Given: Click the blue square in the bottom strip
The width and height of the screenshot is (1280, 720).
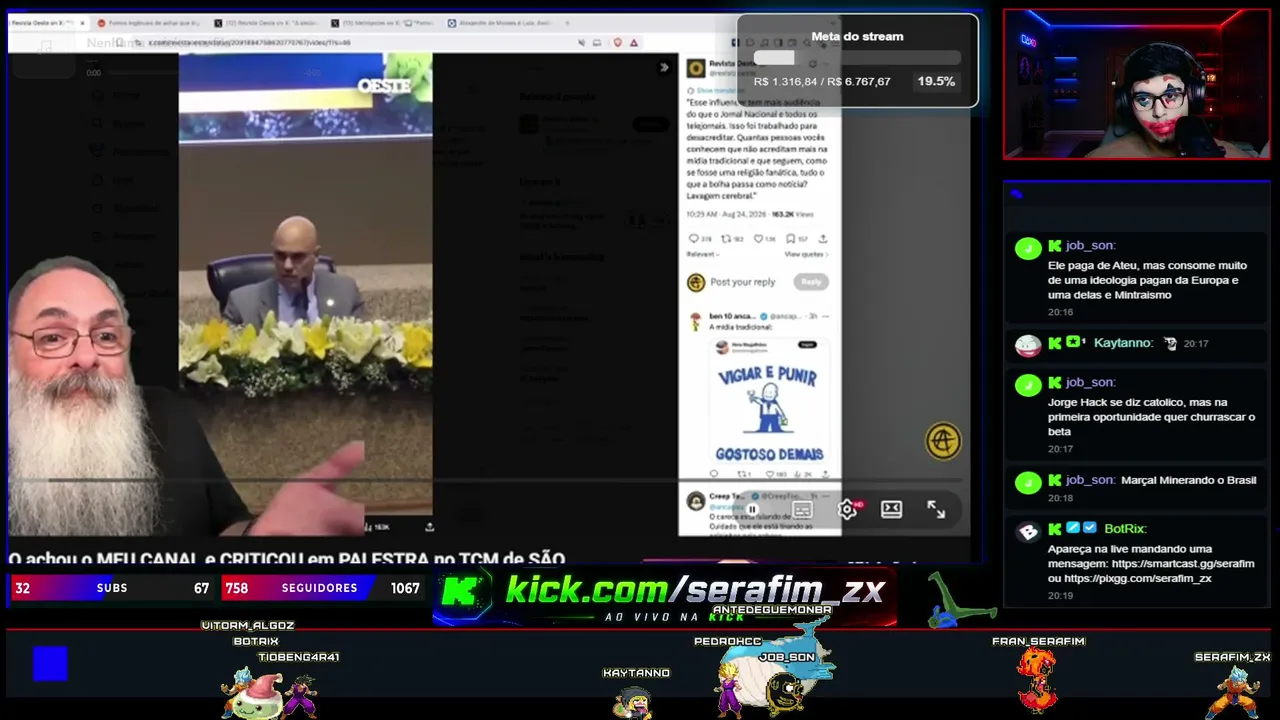Looking at the screenshot, I should [x=50, y=663].
